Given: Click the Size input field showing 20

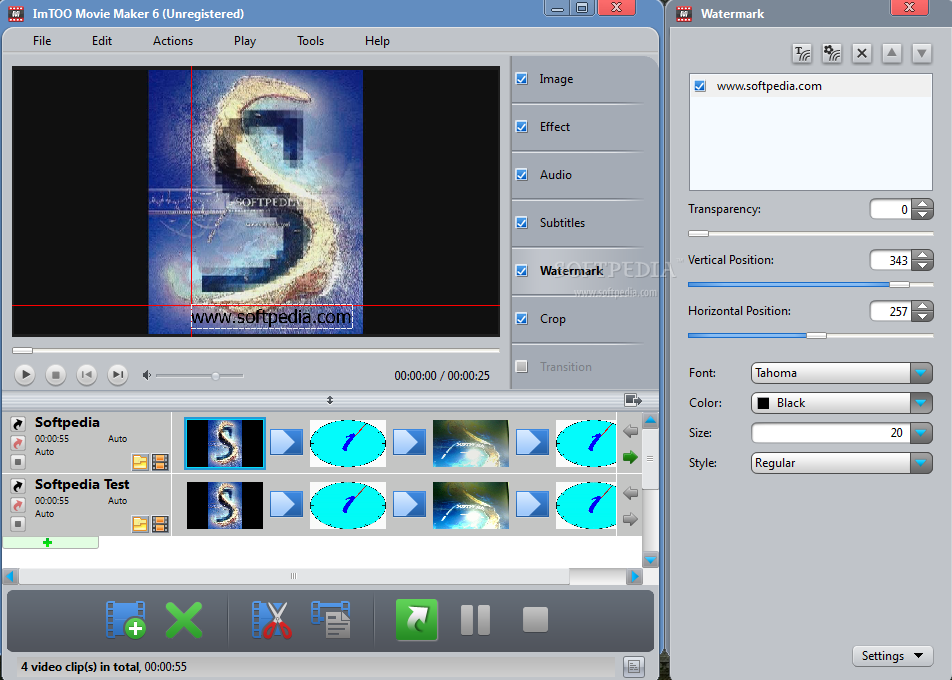Looking at the screenshot, I should pyautogui.click(x=831, y=432).
